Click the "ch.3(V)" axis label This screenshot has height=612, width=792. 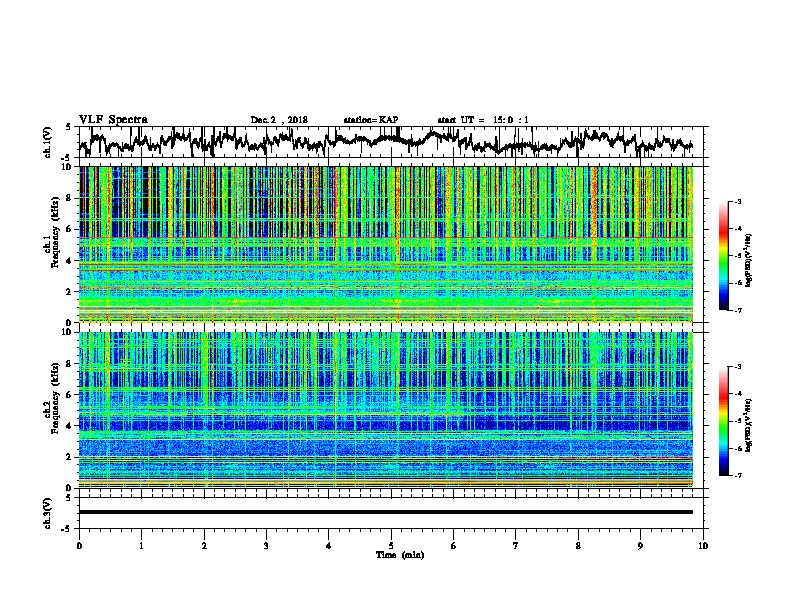[x=48, y=513]
